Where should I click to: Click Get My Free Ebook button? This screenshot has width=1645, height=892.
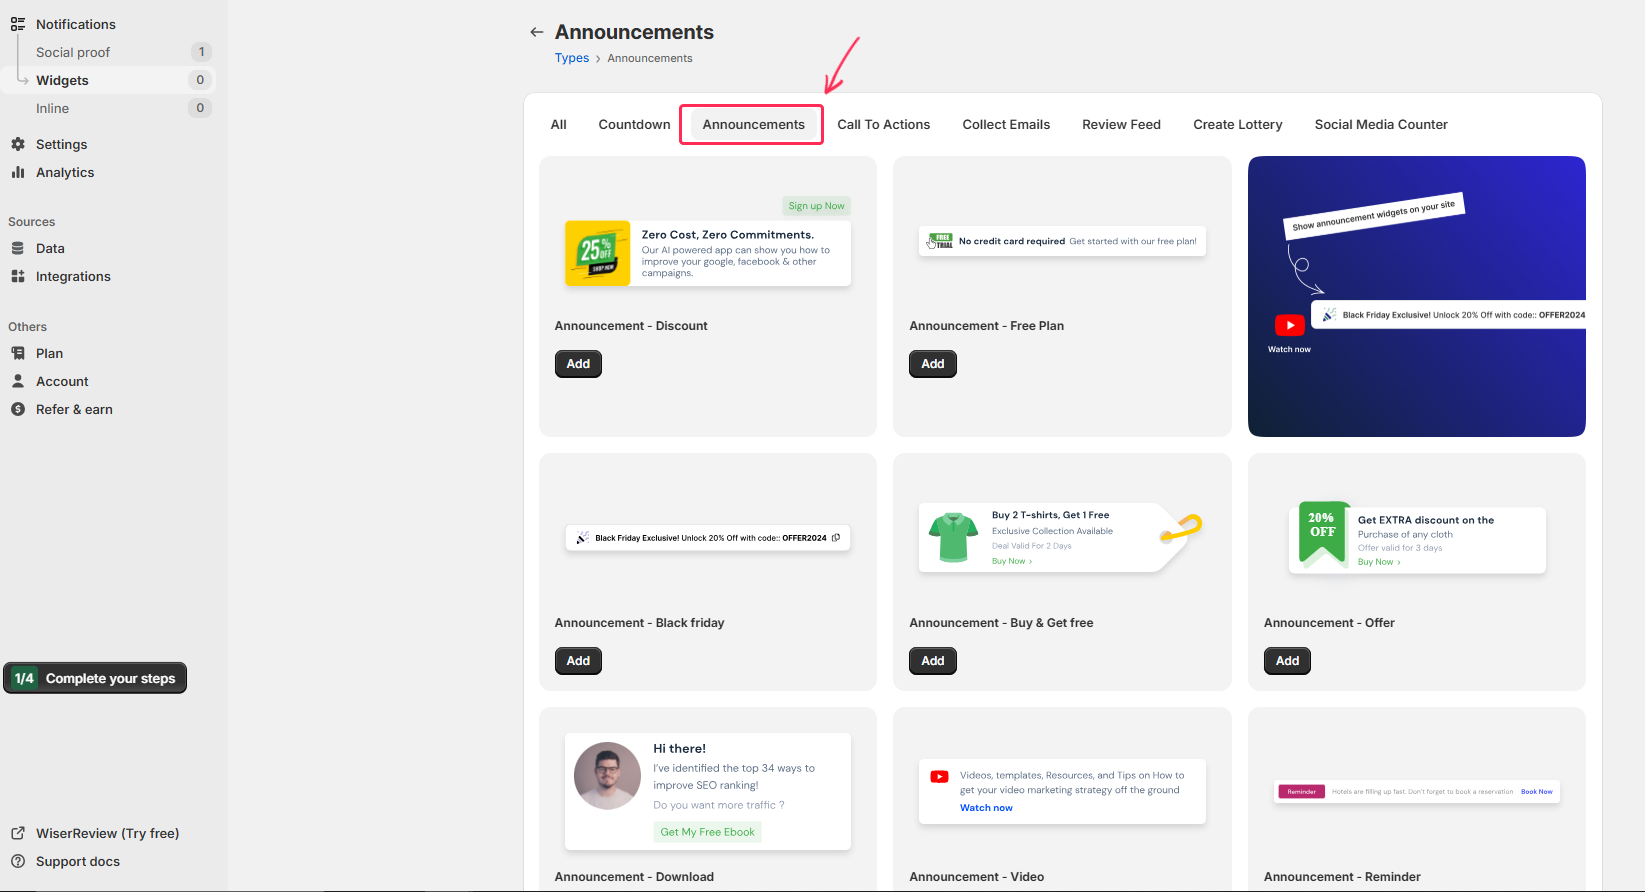click(x=707, y=832)
